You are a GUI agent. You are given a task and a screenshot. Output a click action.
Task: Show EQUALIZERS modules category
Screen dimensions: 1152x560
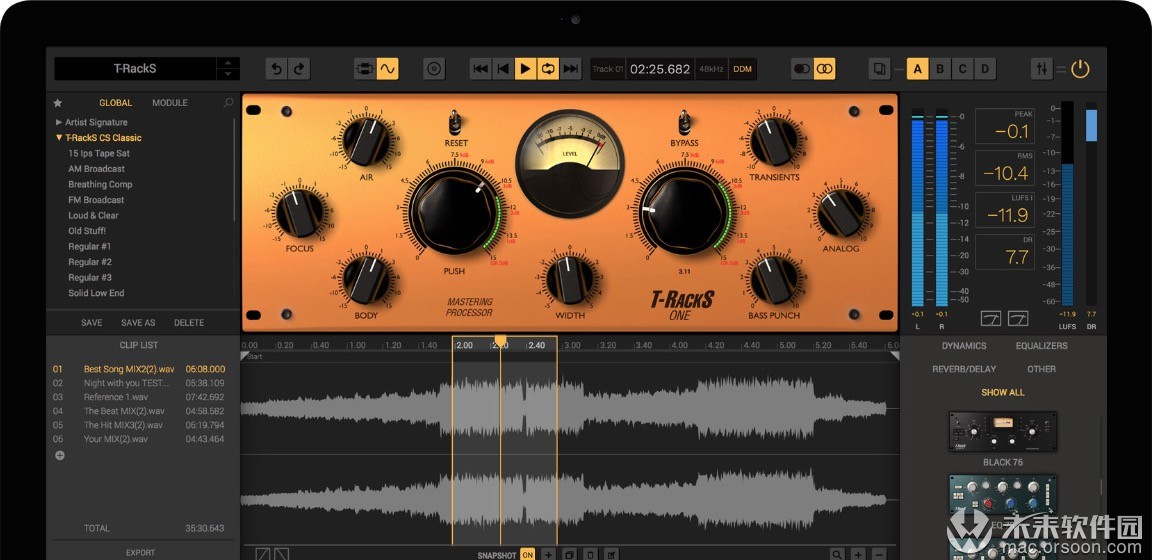coord(1041,345)
